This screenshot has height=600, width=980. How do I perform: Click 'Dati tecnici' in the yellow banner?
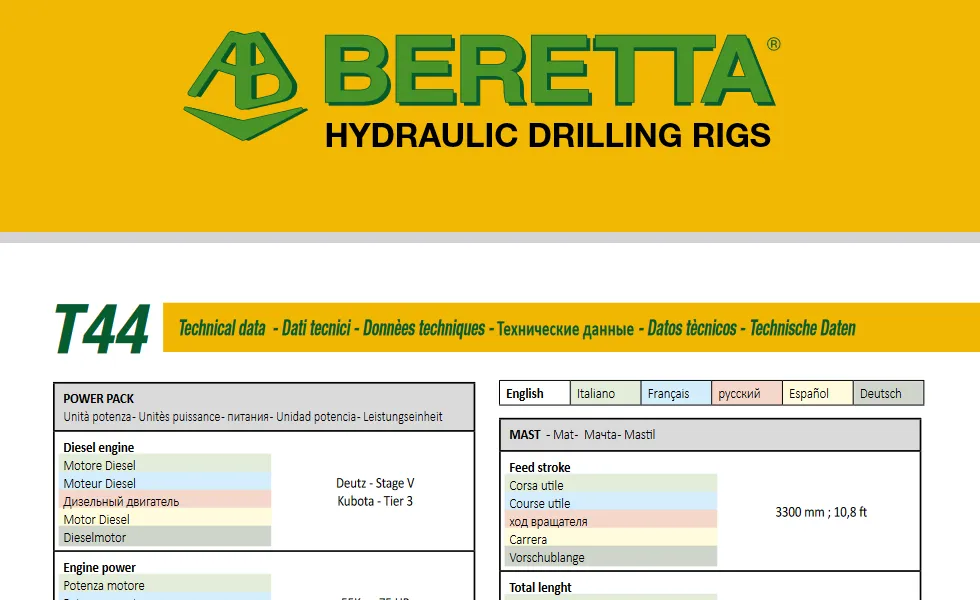tap(316, 328)
